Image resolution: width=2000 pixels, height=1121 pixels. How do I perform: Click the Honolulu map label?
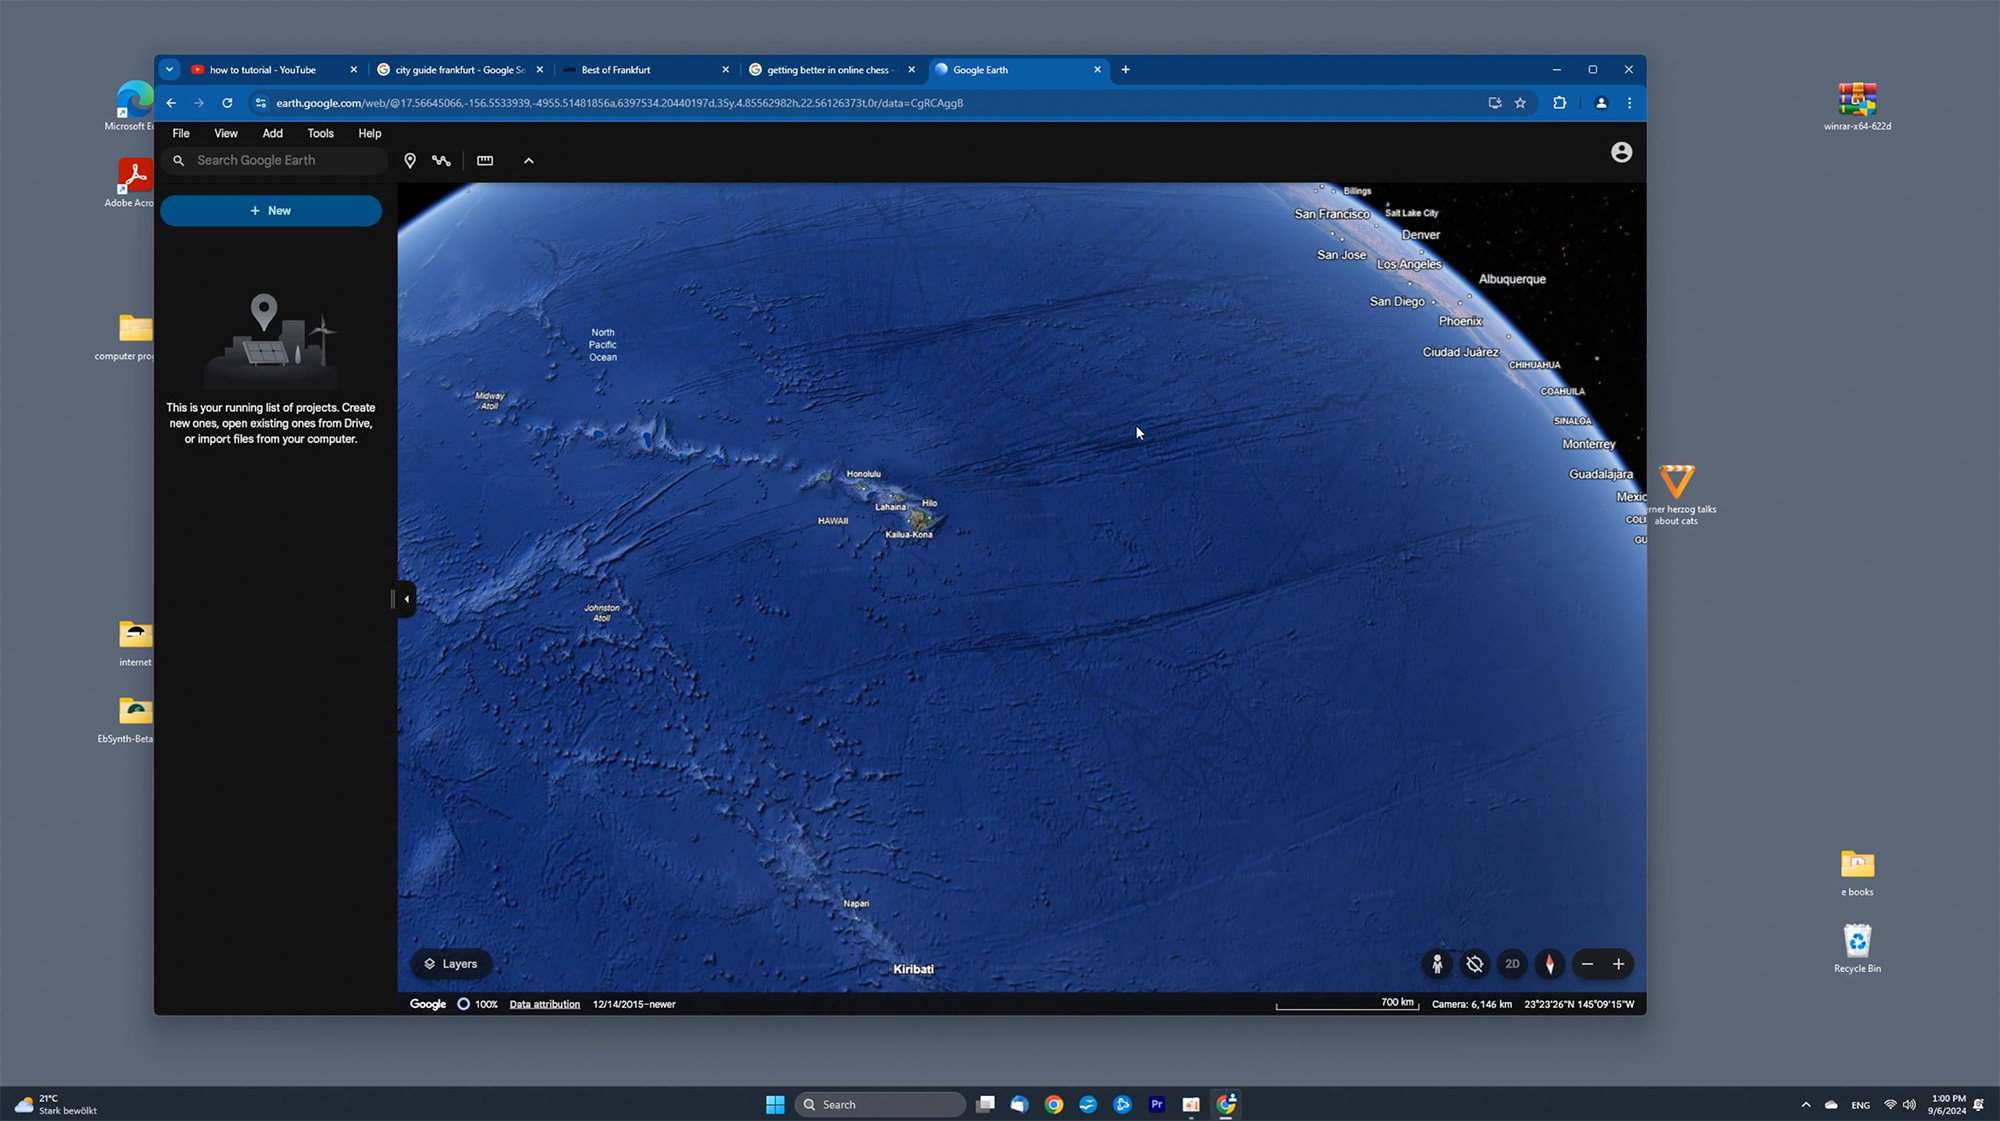[x=864, y=474]
